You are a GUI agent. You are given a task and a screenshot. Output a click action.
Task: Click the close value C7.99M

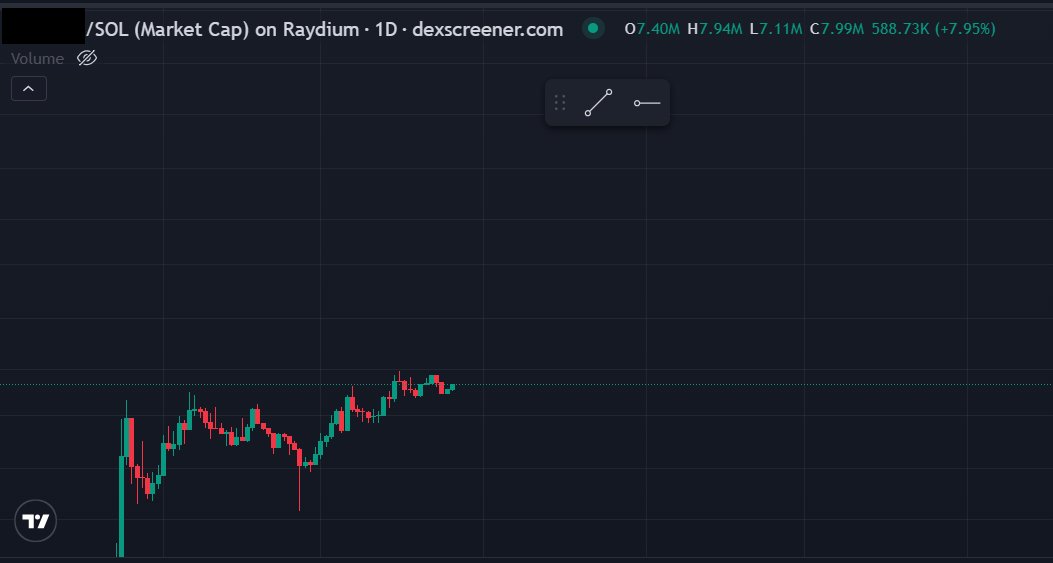click(837, 29)
